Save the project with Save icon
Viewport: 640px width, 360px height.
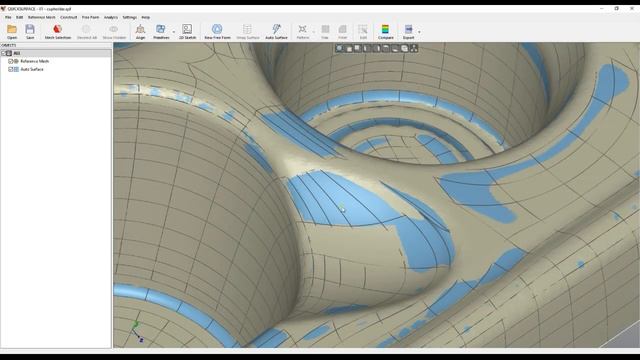click(30, 31)
